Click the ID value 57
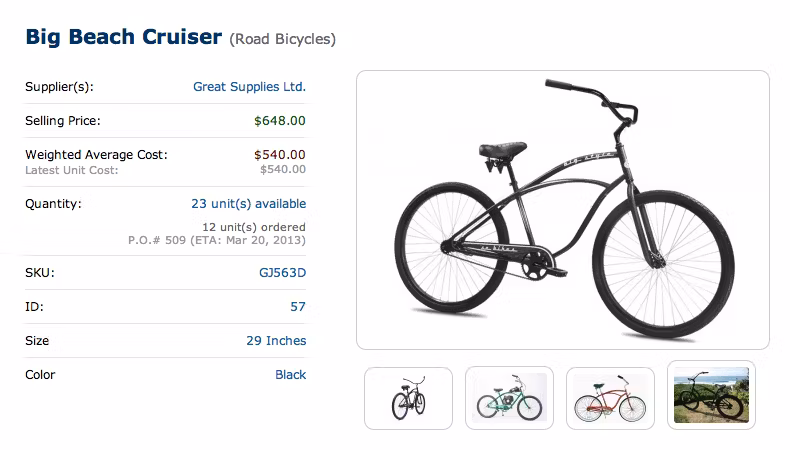 tap(298, 307)
